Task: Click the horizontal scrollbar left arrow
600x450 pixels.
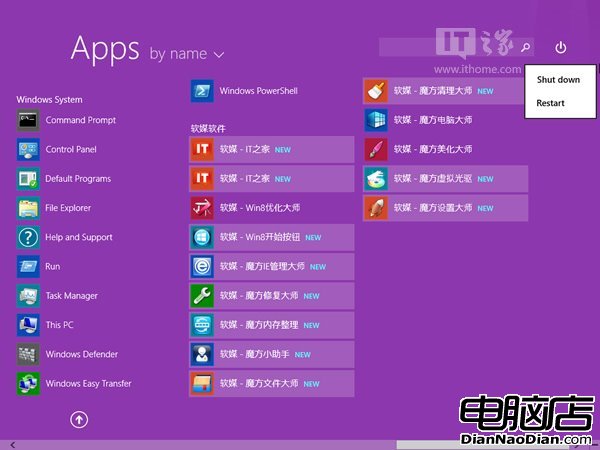Action: (13, 445)
